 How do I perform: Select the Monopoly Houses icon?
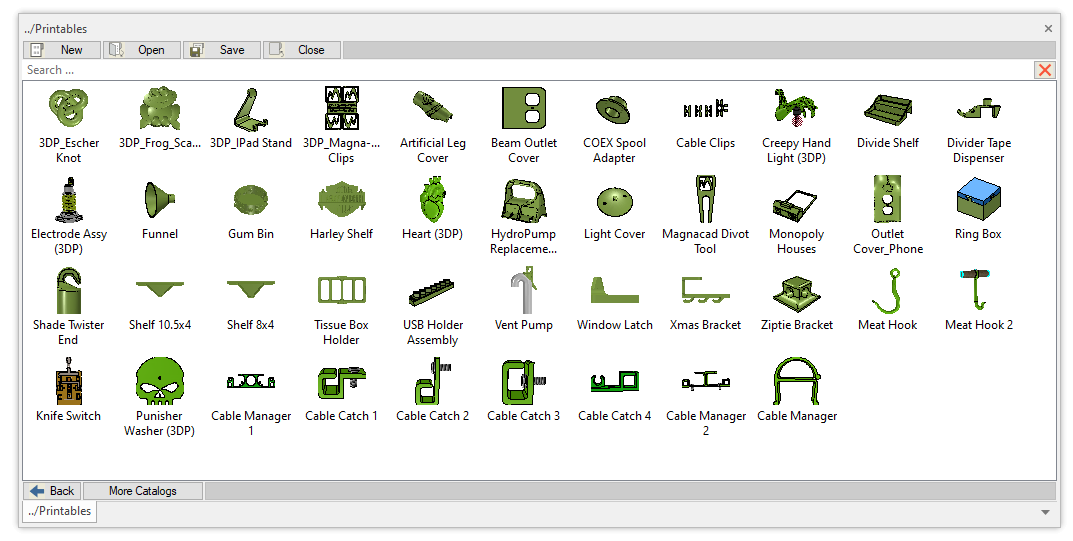(796, 199)
